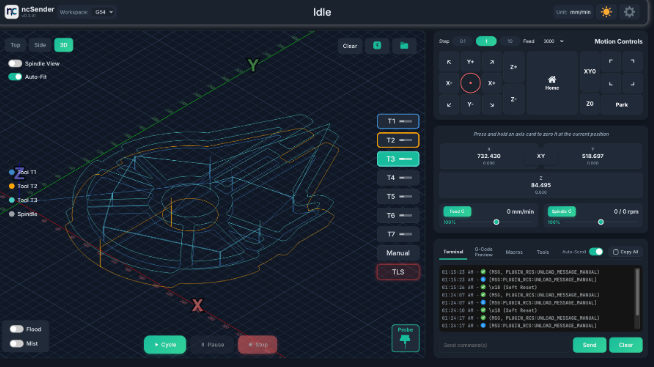654x367 pixels.
Task: Click the Manual tool change button
Action: [x=398, y=253]
